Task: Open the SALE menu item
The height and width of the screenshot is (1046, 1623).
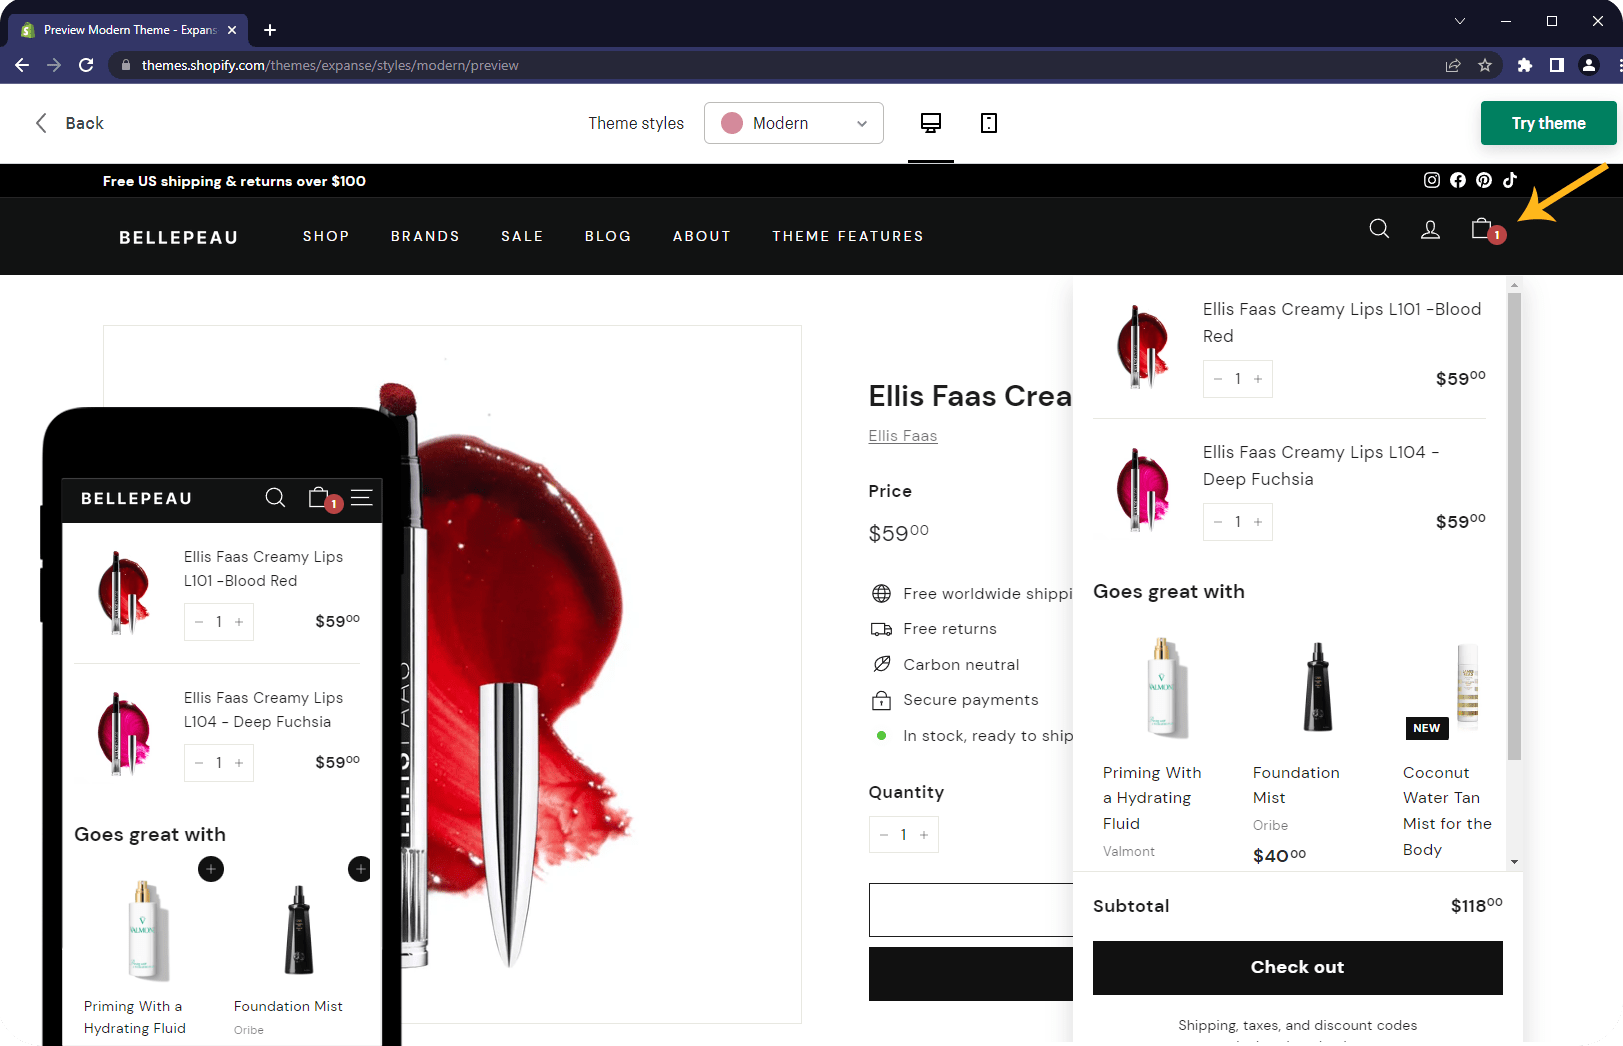Action: click(522, 236)
